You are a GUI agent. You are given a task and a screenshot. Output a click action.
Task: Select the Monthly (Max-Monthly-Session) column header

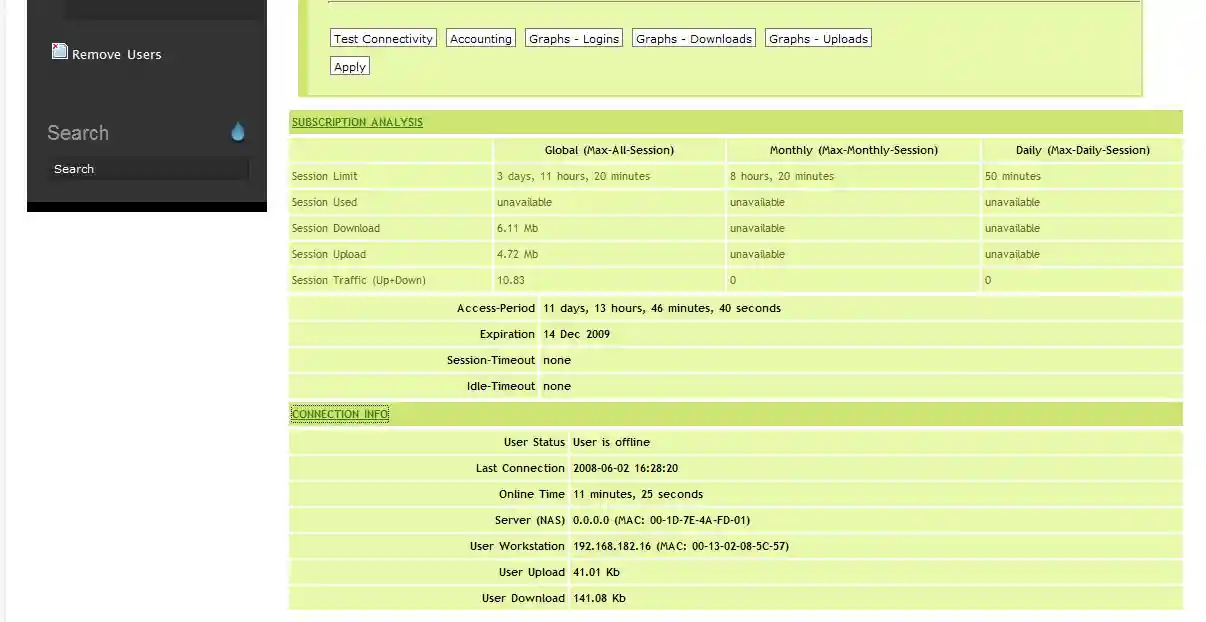pos(853,150)
